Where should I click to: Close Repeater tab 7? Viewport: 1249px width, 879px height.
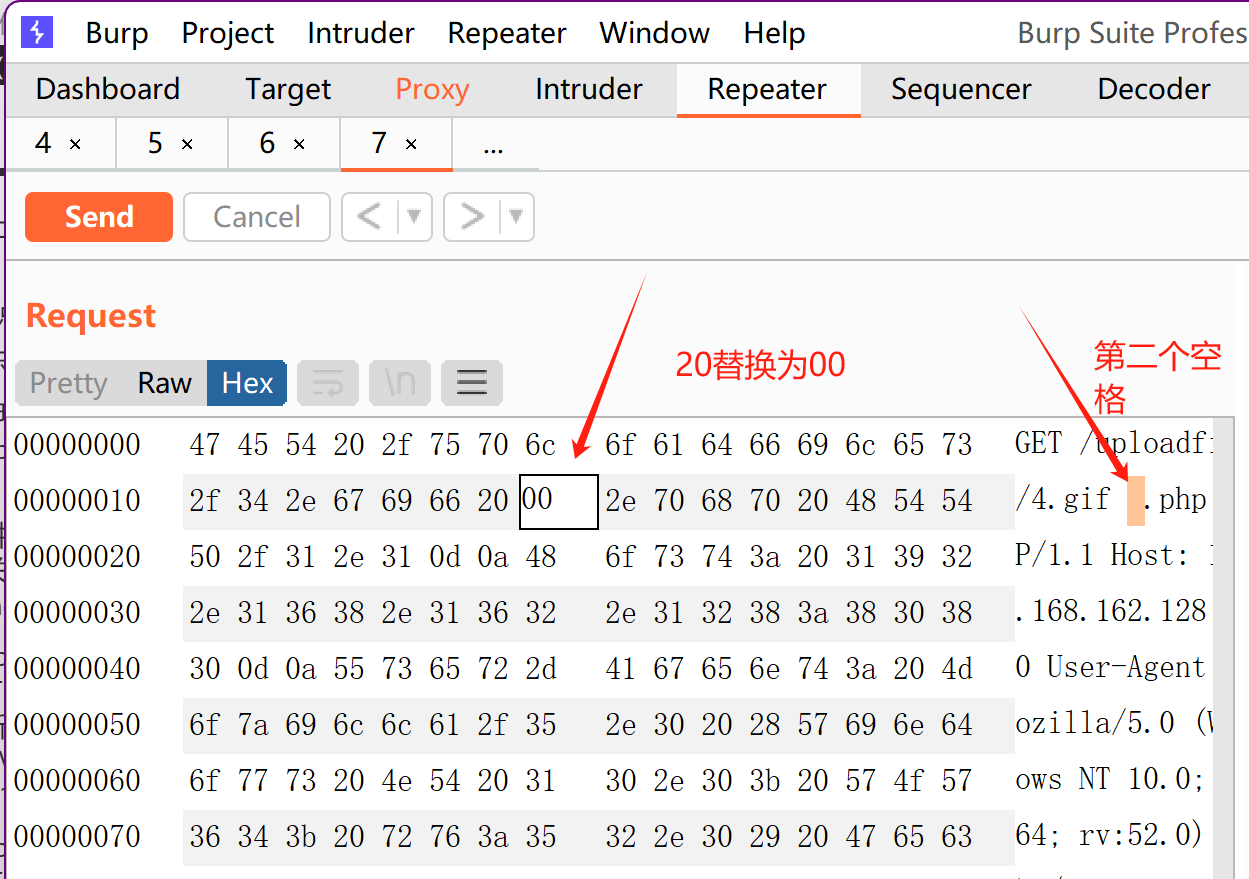click(x=411, y=145)
